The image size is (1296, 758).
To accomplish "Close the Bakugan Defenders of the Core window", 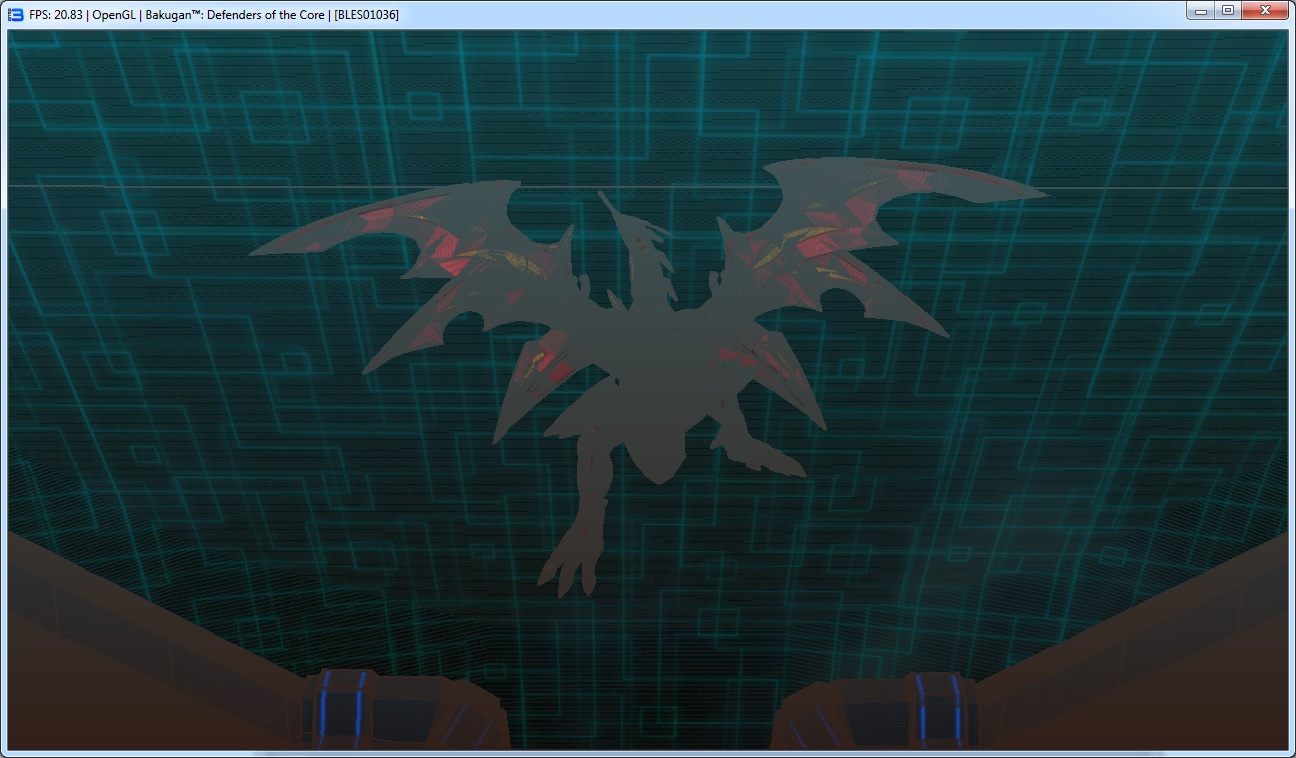I will click(1264, 11).
